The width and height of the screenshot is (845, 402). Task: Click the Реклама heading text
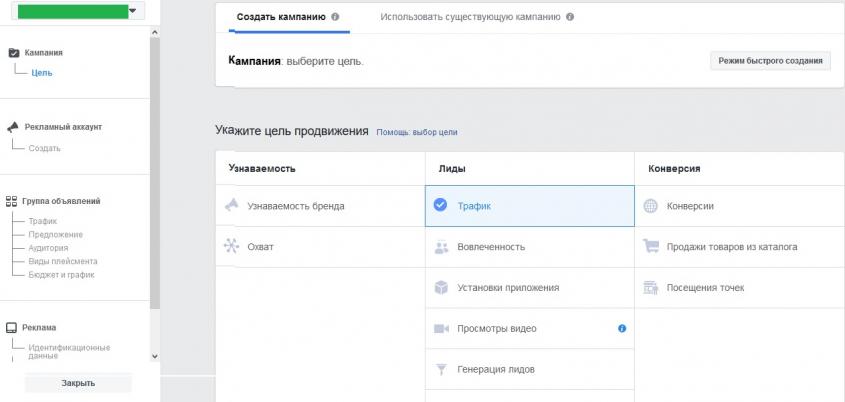click(x=39, y=328)
